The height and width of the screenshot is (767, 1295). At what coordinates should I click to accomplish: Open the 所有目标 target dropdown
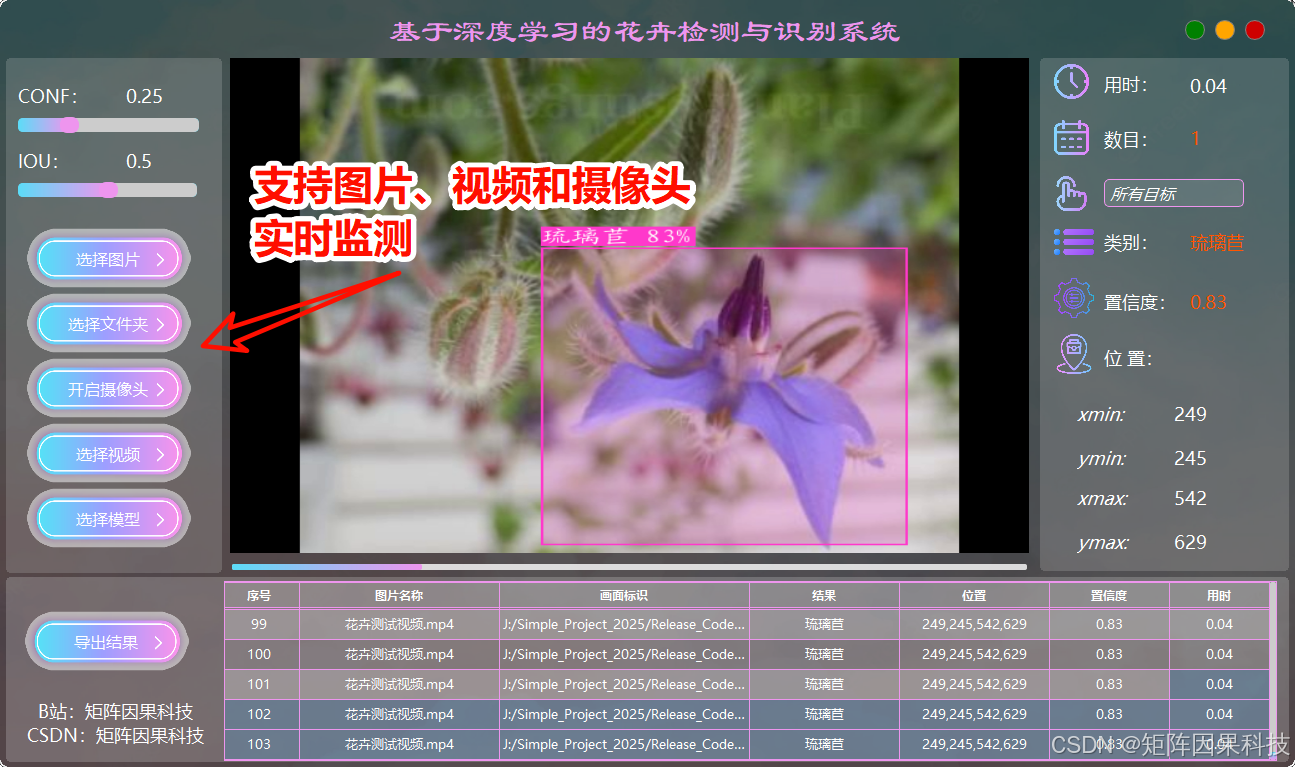[1173, 193]
